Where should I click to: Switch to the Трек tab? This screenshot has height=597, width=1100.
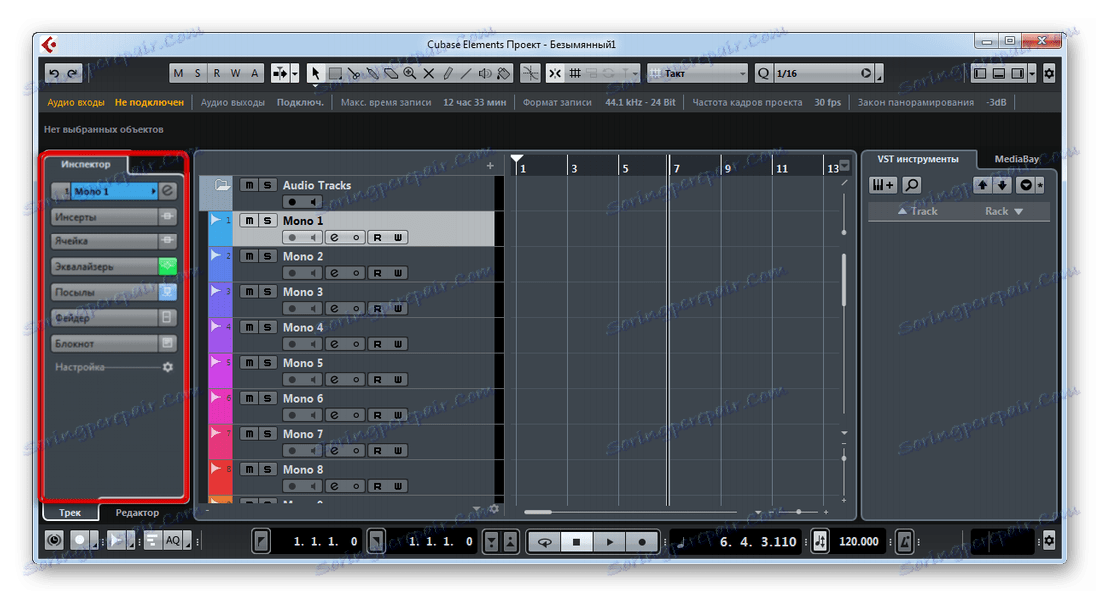click(x=69, y=513)
